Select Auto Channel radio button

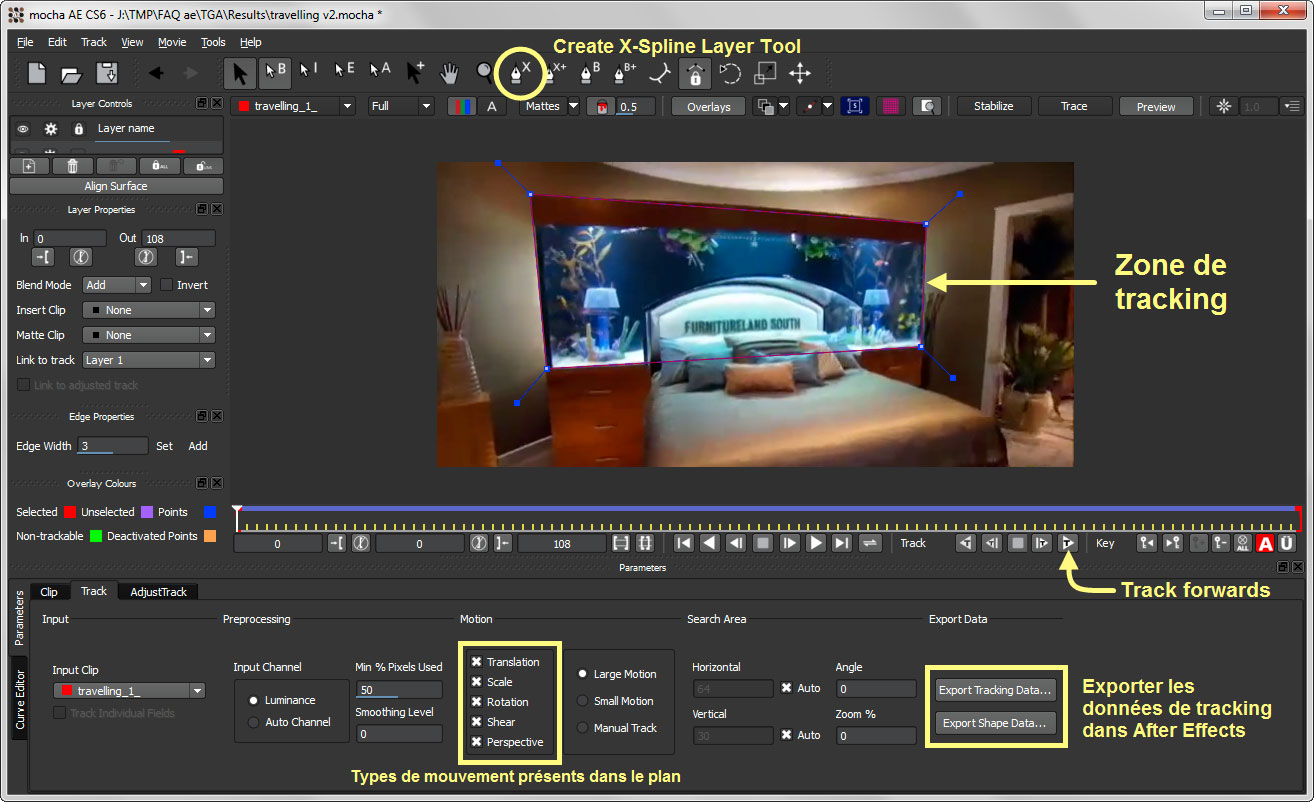[x=253, y=722]
